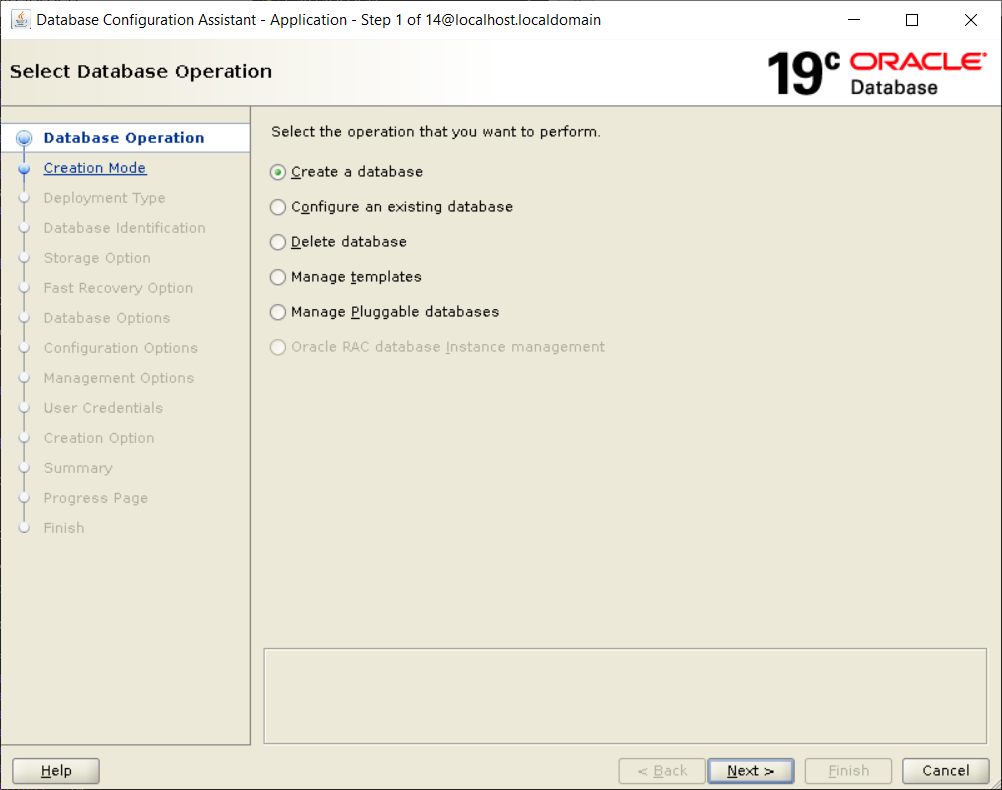The image size is (1002, 790).
Task: Pick the 'Manage templates' radio button
Action: tap(278, 277)
